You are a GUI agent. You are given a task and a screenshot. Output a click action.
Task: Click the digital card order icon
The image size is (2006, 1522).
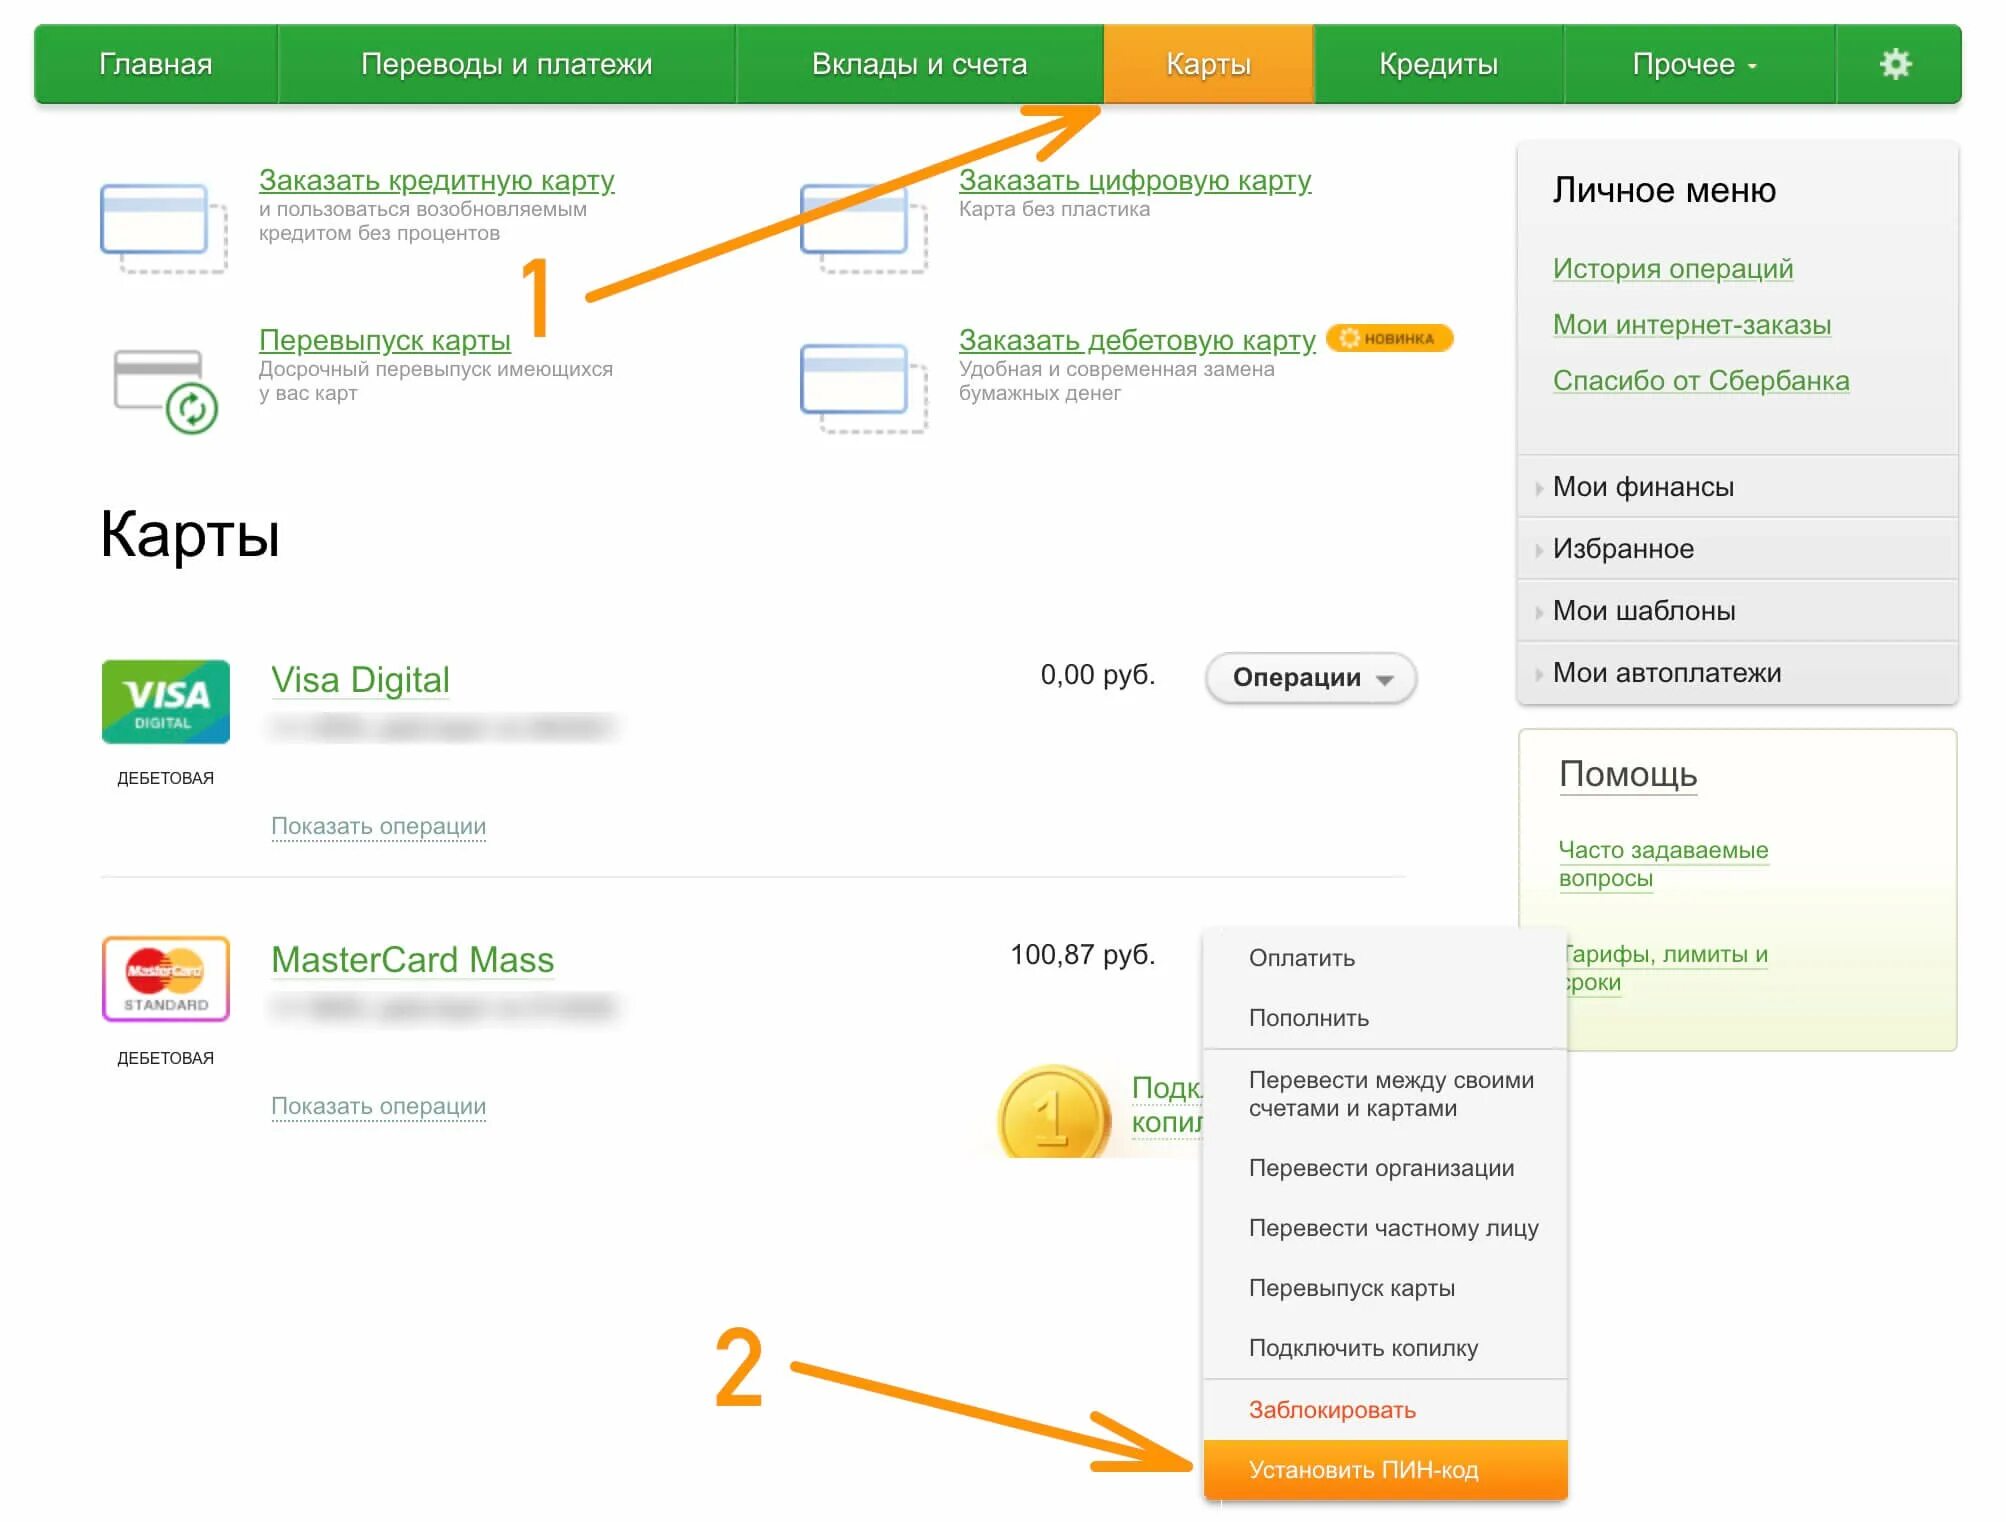[x=863, y=227]
